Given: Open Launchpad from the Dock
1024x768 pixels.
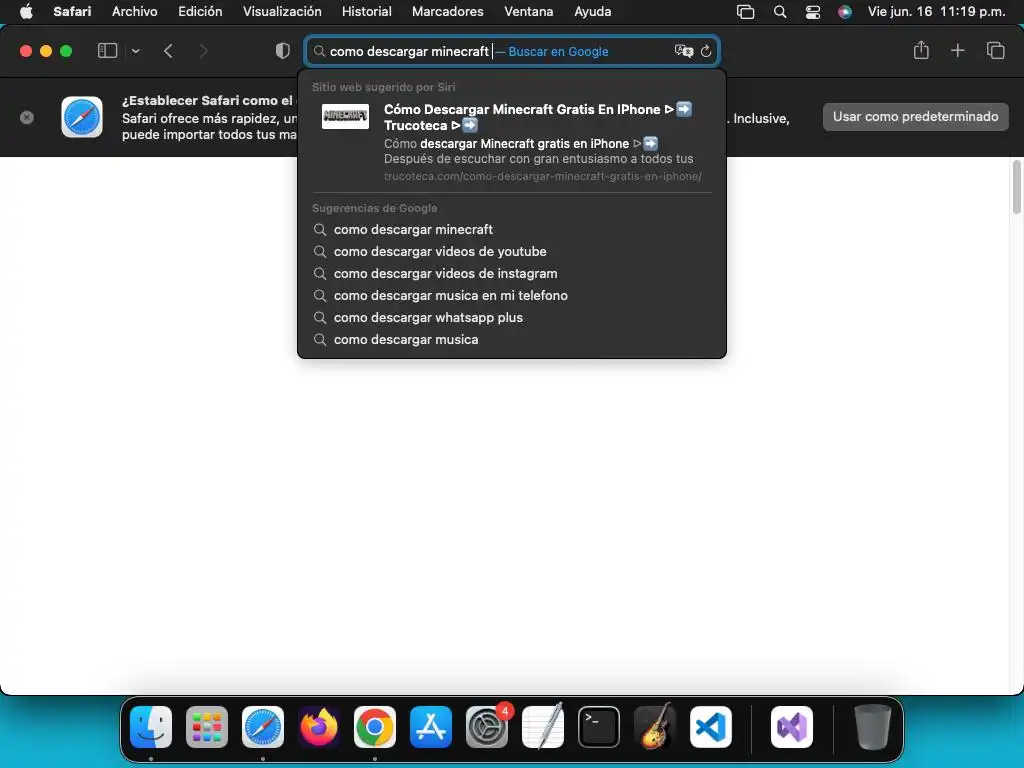Looking at the screenshot, I should click(207, 727).
